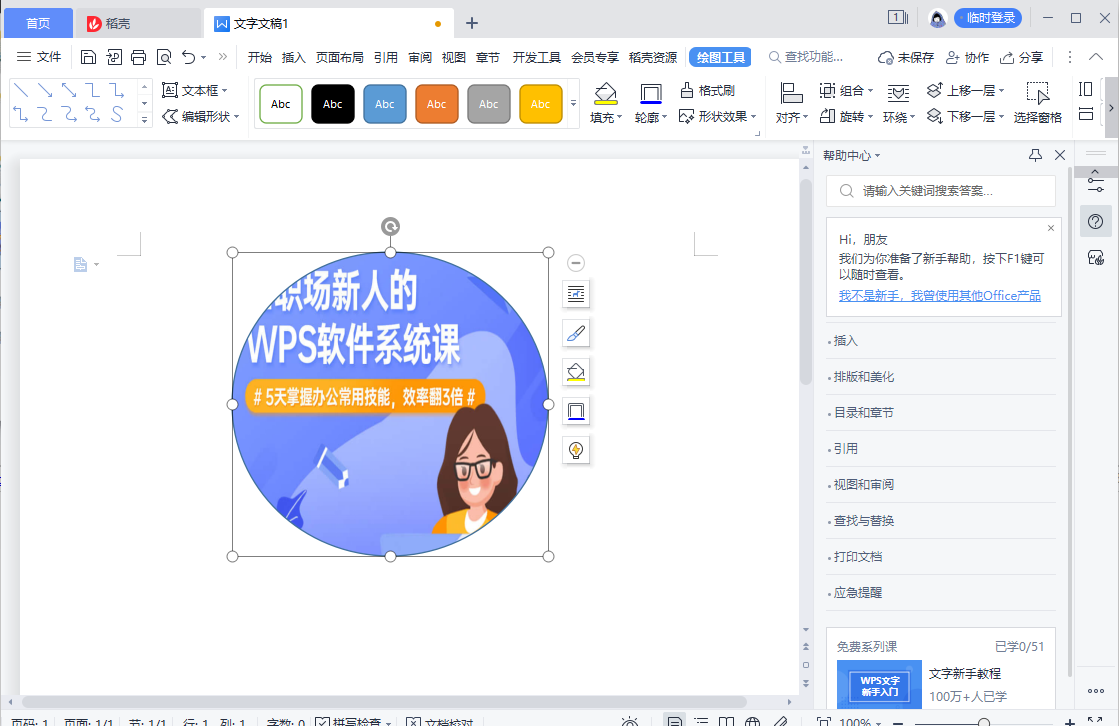Screen dimensions: 1119x726
Task: Open the 文件 menu
Action: pyautogui.click(x=39, y=57)
